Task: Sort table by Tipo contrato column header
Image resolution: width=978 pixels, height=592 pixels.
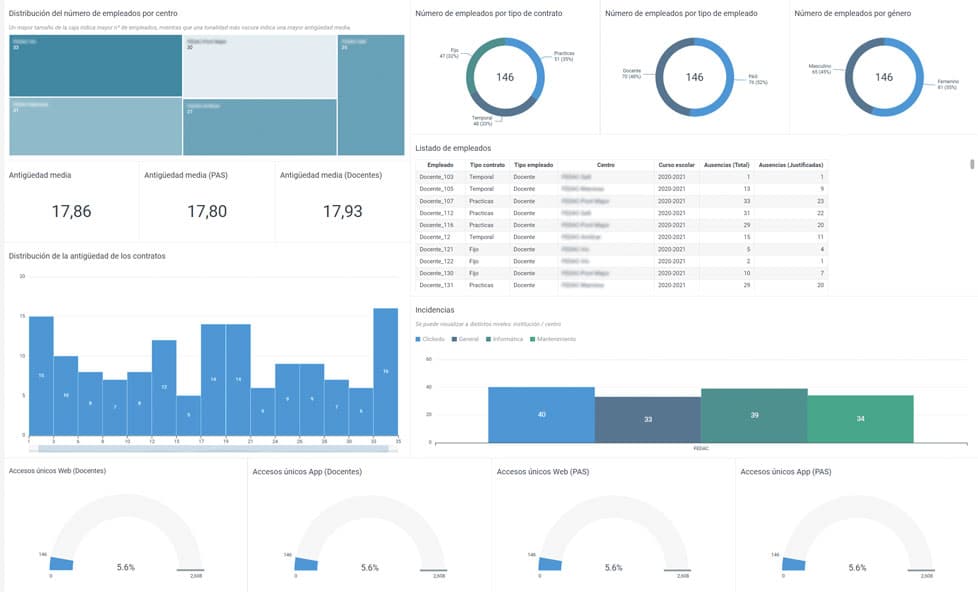Action: pos(487,165)
